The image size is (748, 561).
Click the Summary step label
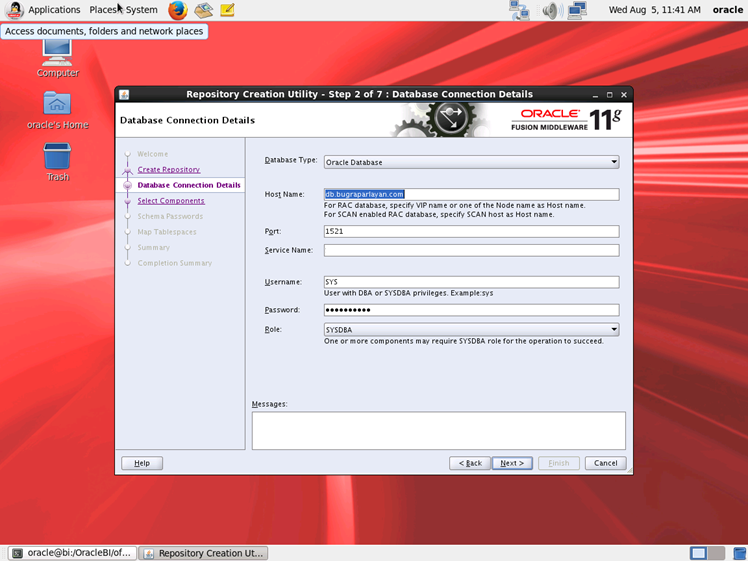click(x=154, y=248)
